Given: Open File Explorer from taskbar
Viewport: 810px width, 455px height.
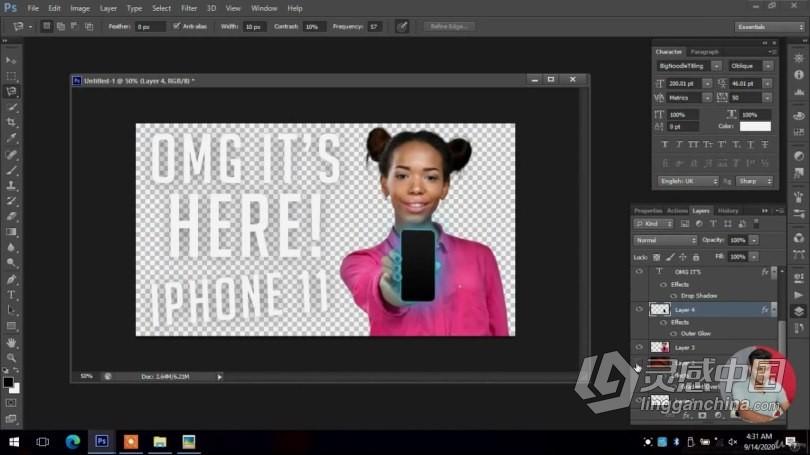Looking at the screenshot, I should tap(160, 442).
